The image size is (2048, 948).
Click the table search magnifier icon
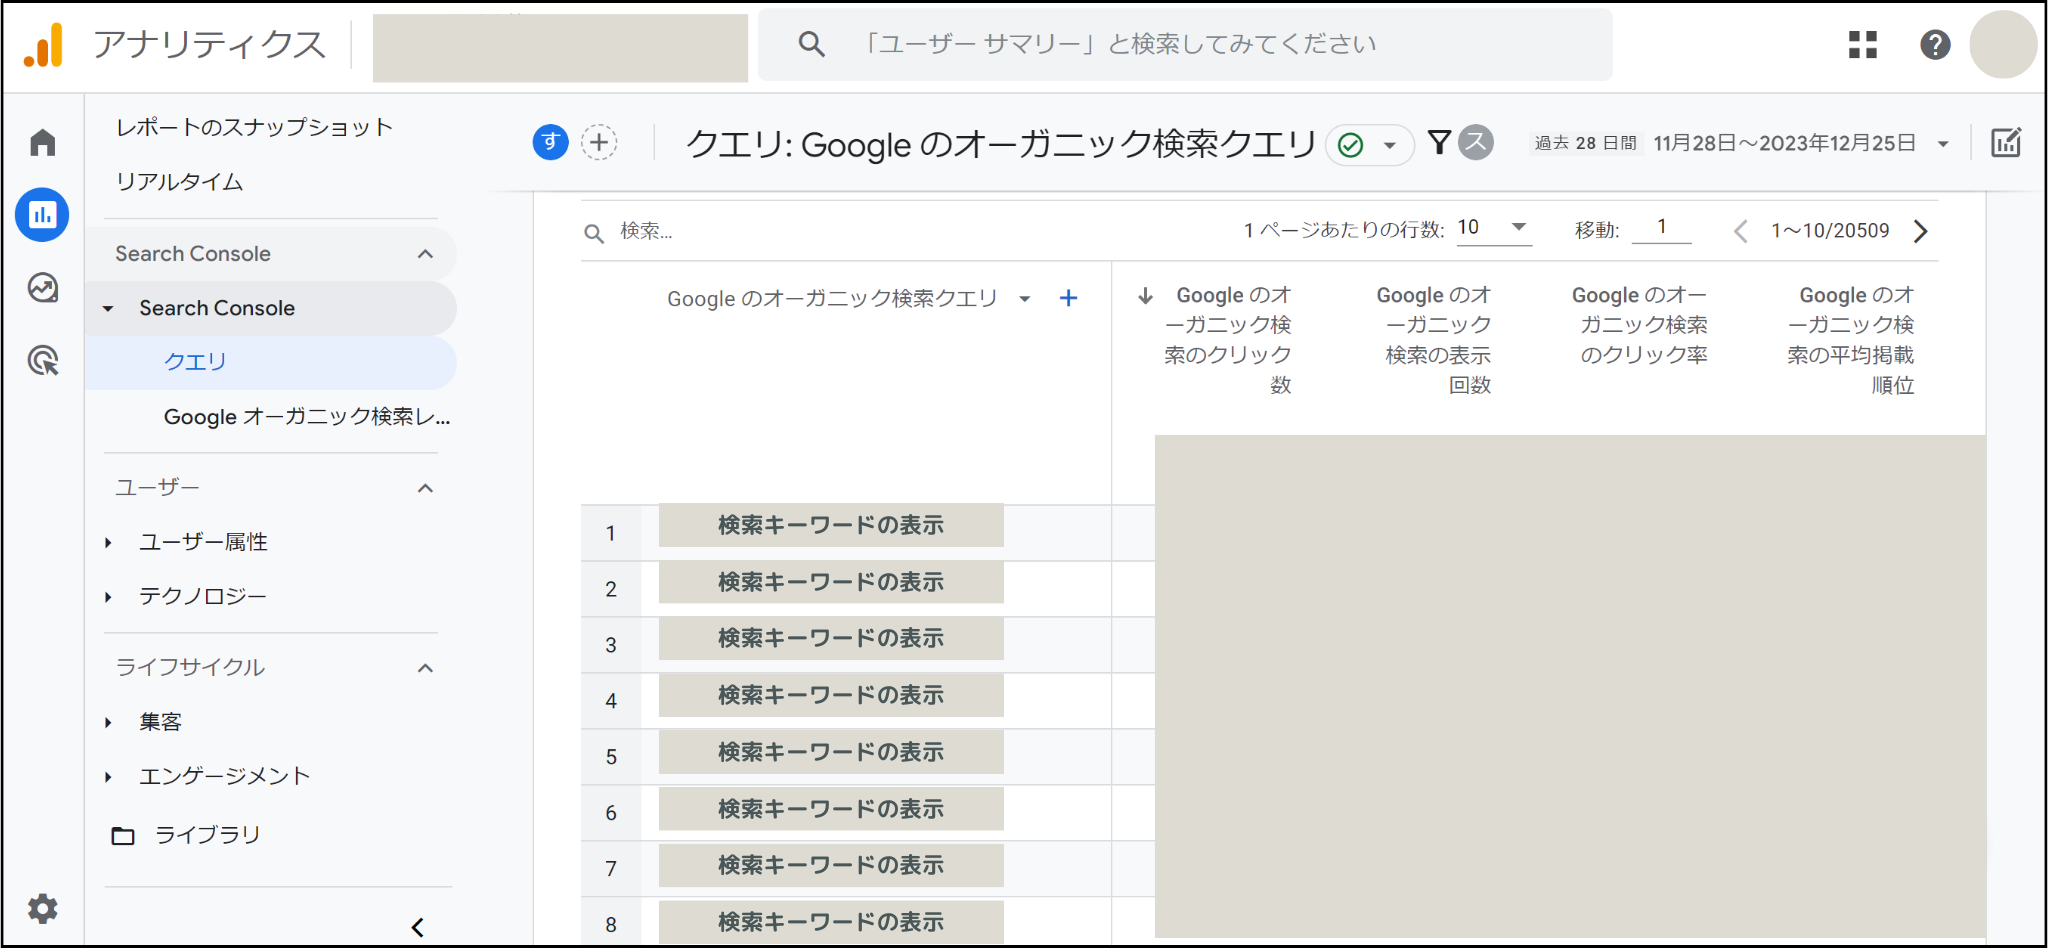click(x=594, y=233)
